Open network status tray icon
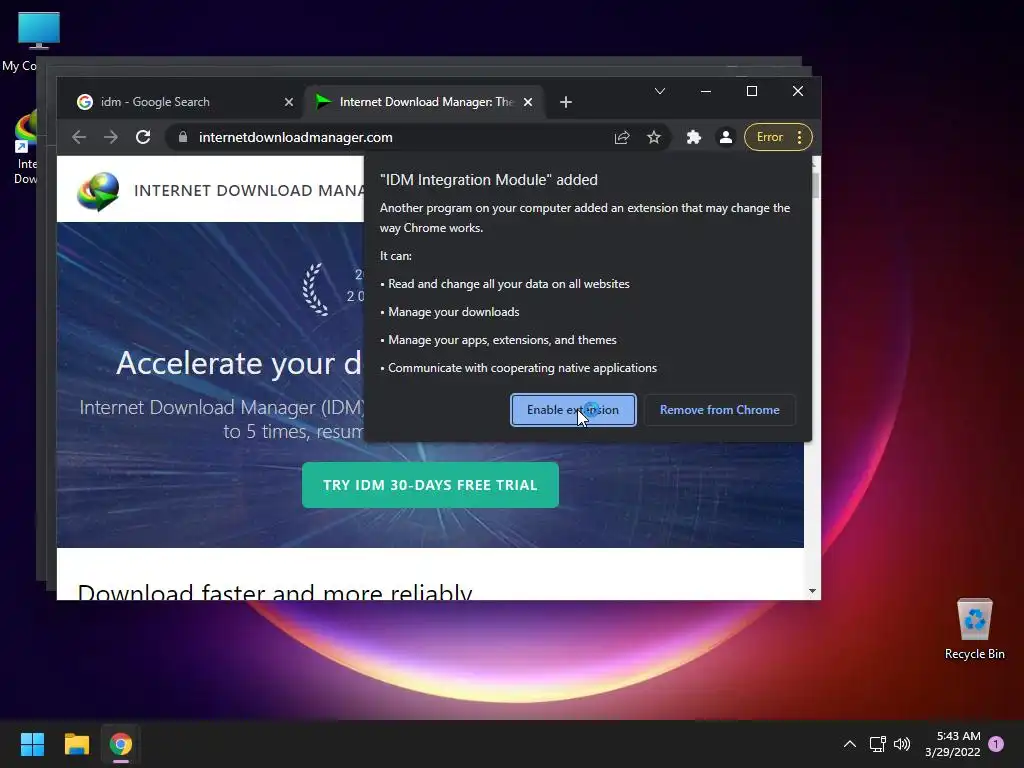Viewport: 1024px width, 768px height. pyautogui.click(x=877, y=744)
